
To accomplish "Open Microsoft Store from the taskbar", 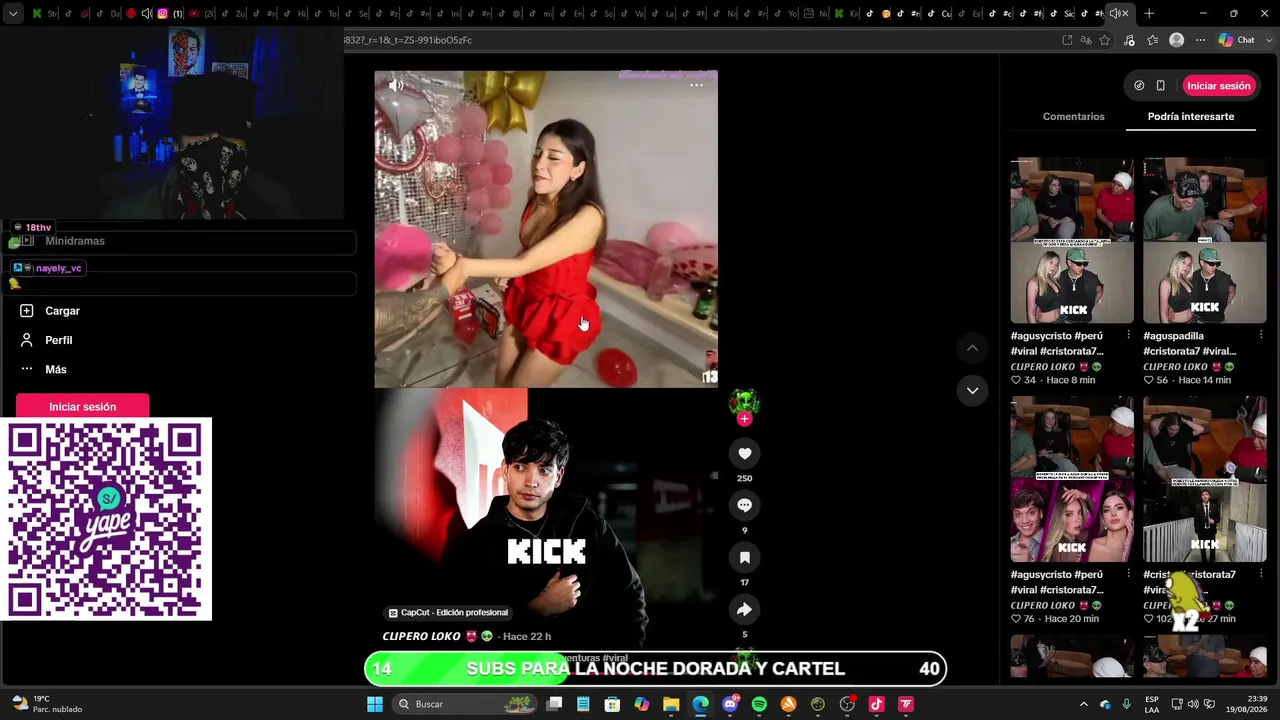I will click(612, 704).
